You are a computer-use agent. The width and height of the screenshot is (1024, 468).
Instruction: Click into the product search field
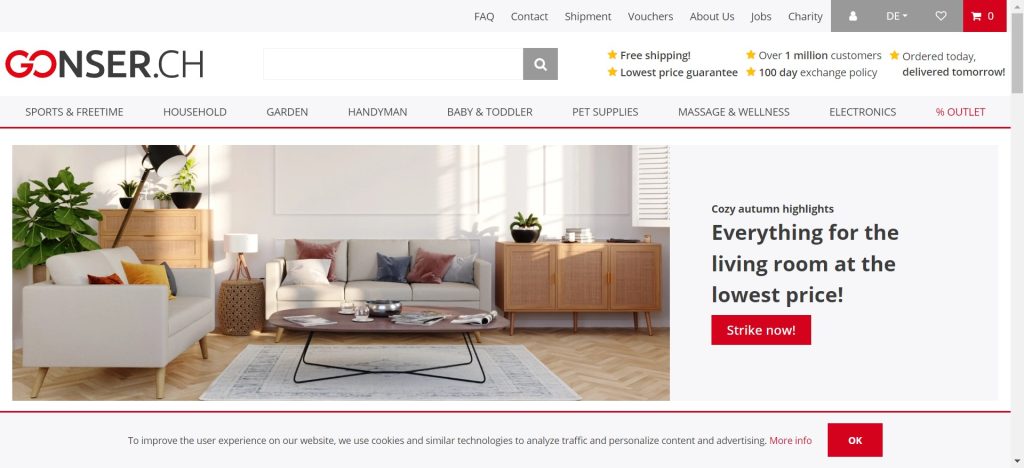click(x=393, y=64)
